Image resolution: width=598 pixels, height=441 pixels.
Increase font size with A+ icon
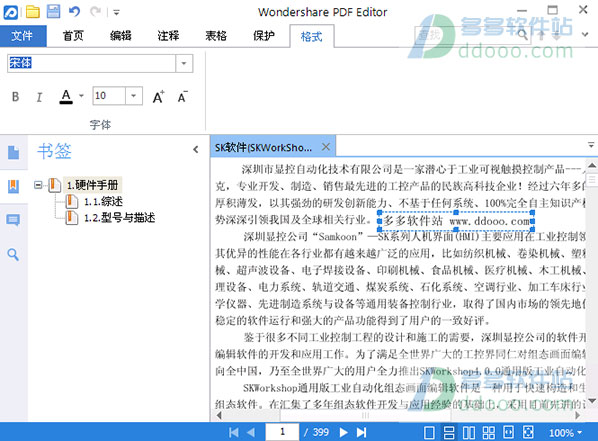click(x=158, y=97)
